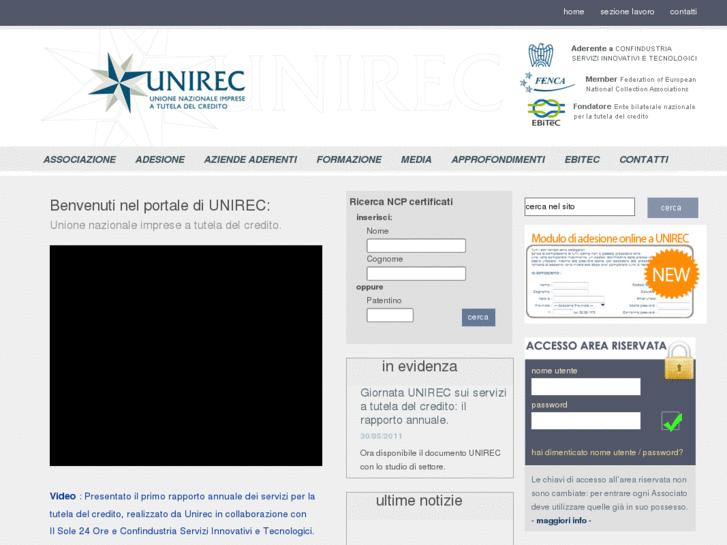Click Benvenuti nel portale di UNIREC heading

click(x=160, y=205)
